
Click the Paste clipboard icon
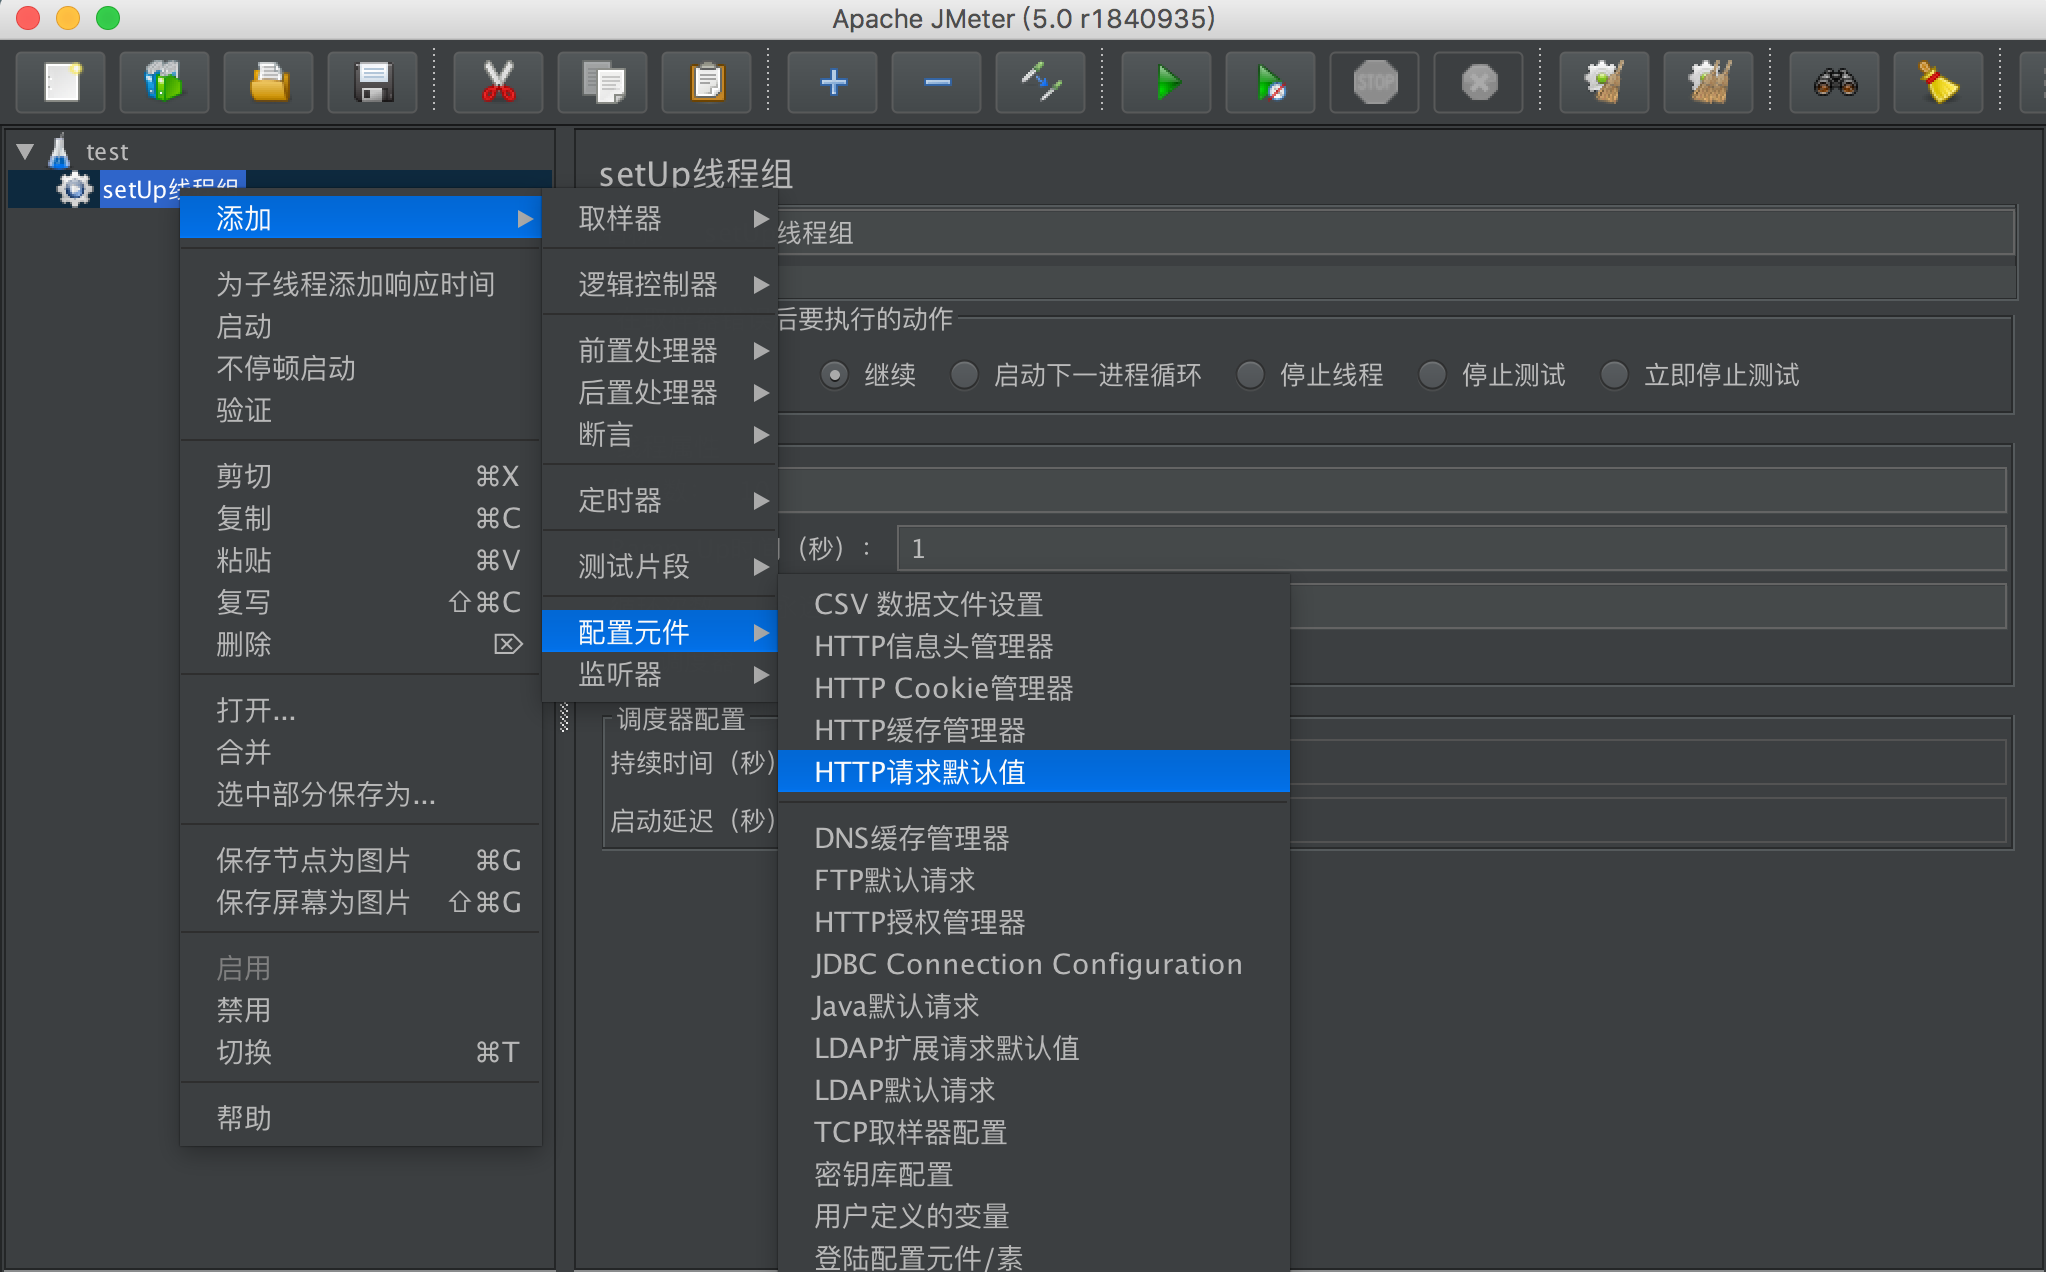[x=707, y=82]
